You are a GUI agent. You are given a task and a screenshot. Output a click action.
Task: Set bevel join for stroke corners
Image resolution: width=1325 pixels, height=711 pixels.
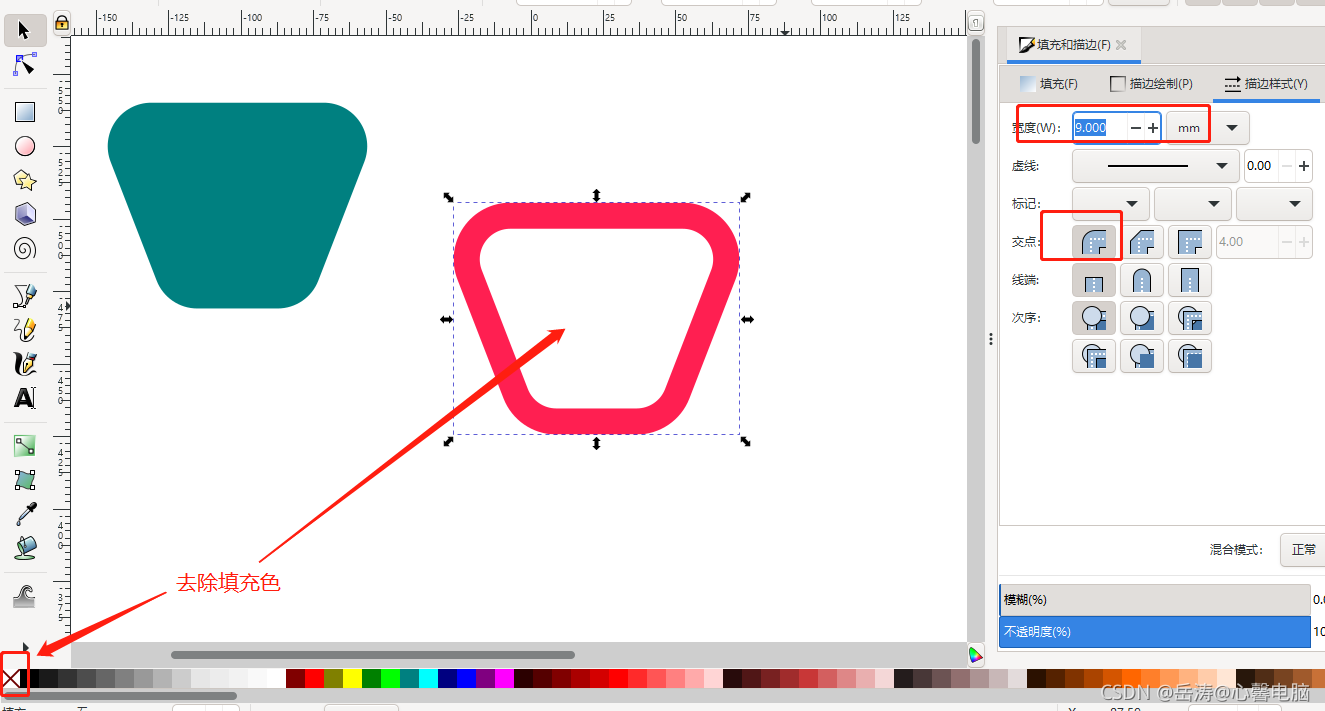pyautogui.click(x=1142, y=242)
